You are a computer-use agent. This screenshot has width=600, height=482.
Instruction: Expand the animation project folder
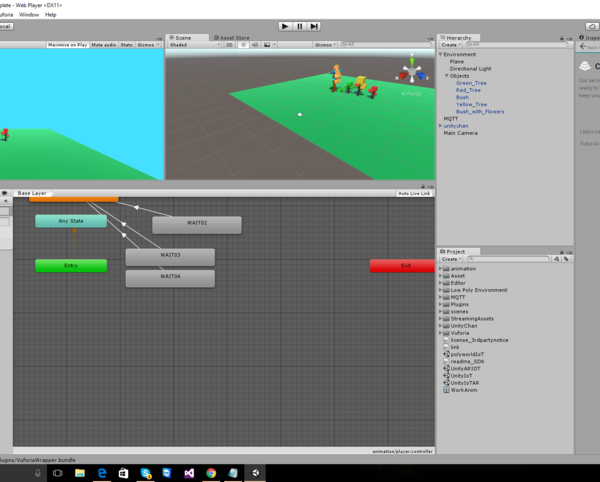(x=440, y=269)
